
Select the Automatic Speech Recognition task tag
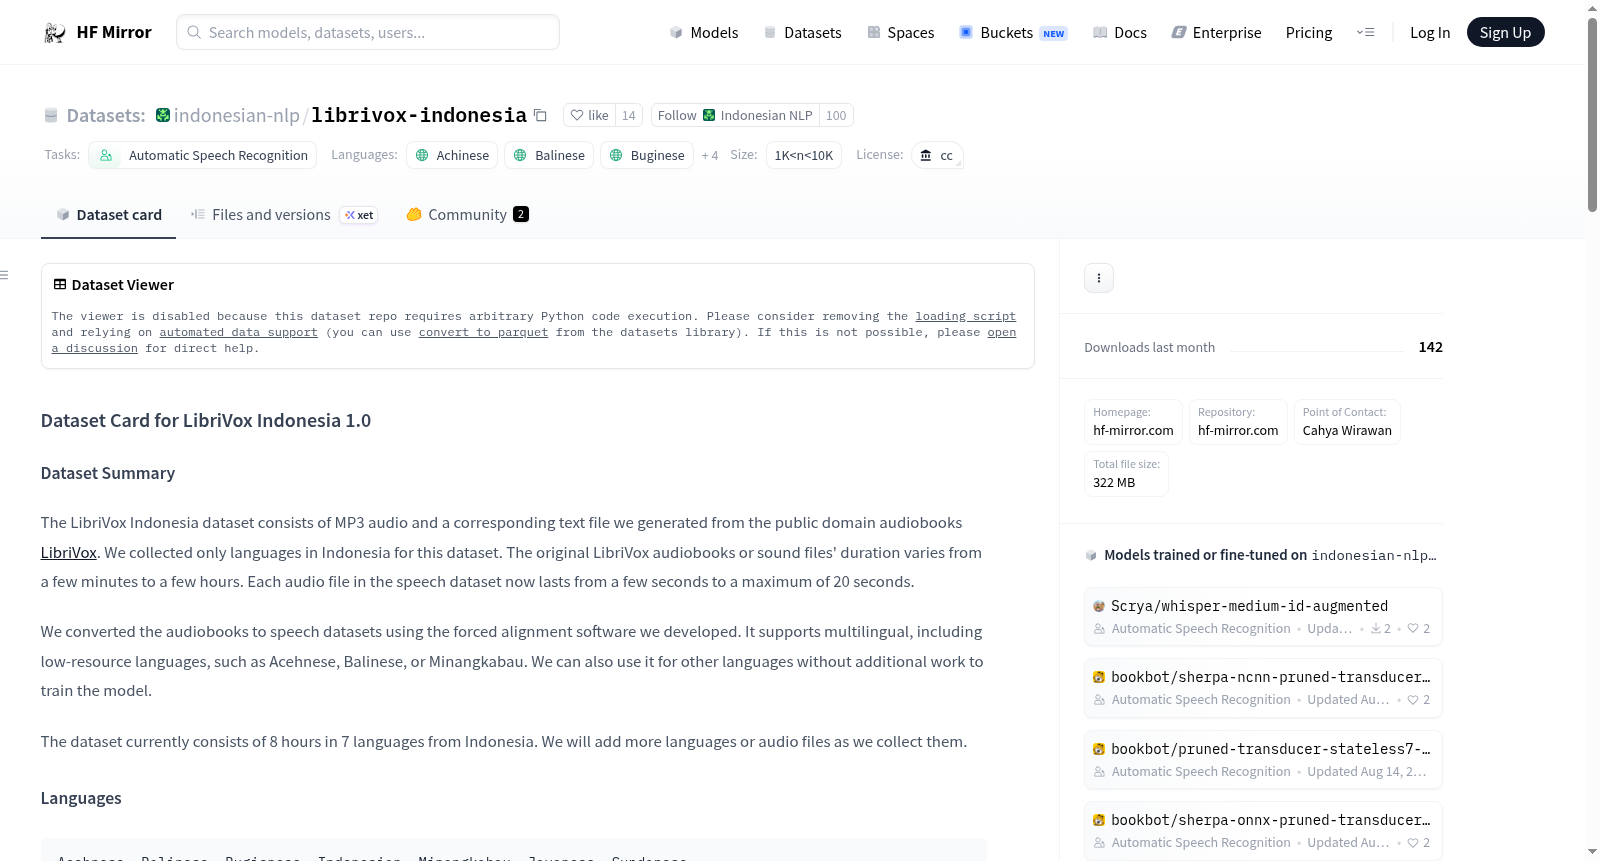coord(203,155)
